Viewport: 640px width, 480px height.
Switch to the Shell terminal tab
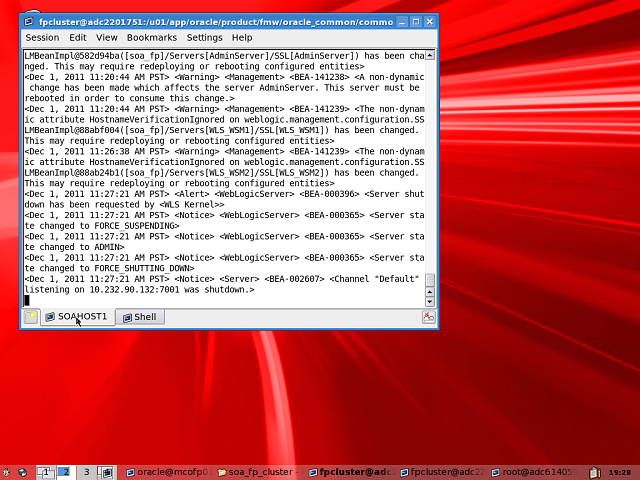[x=139, y=317]
